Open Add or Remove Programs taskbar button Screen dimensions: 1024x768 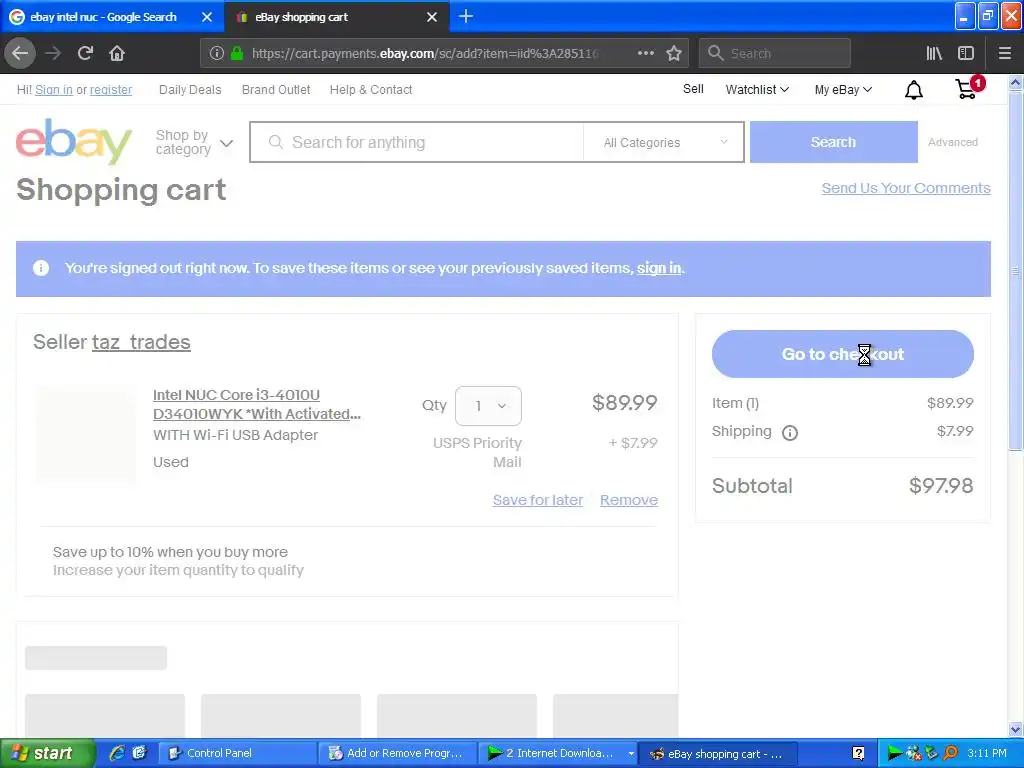point(398,753)
